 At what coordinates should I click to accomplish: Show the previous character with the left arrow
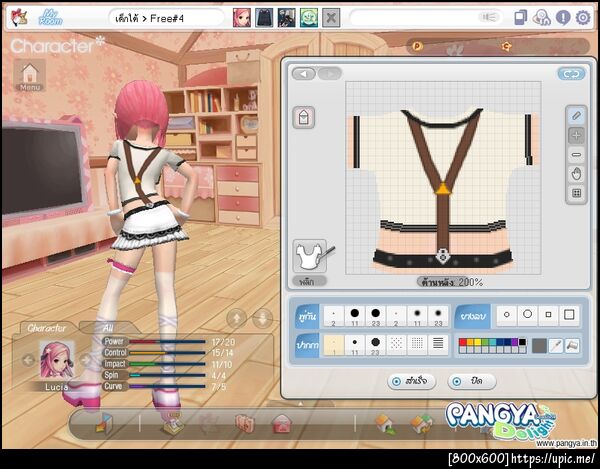[x=28, y=360]
